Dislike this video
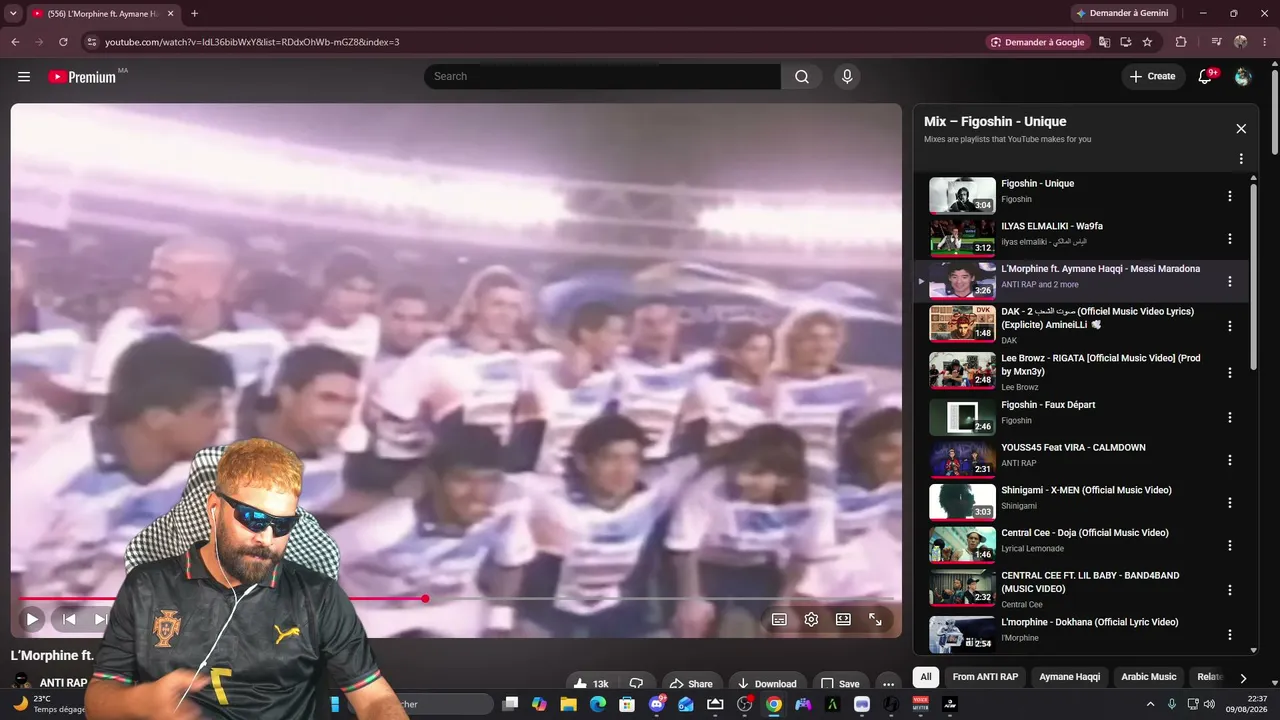Screen dimensions: 1280x720 click(636, 684)
